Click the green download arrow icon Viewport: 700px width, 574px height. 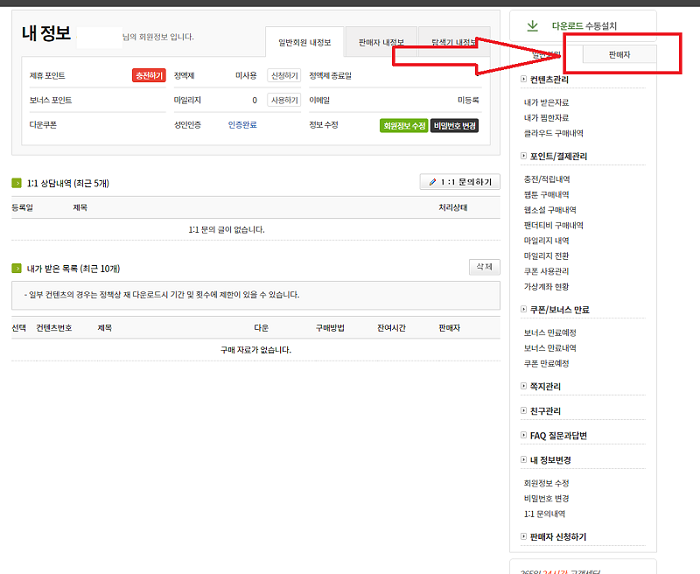coord(532,25)
